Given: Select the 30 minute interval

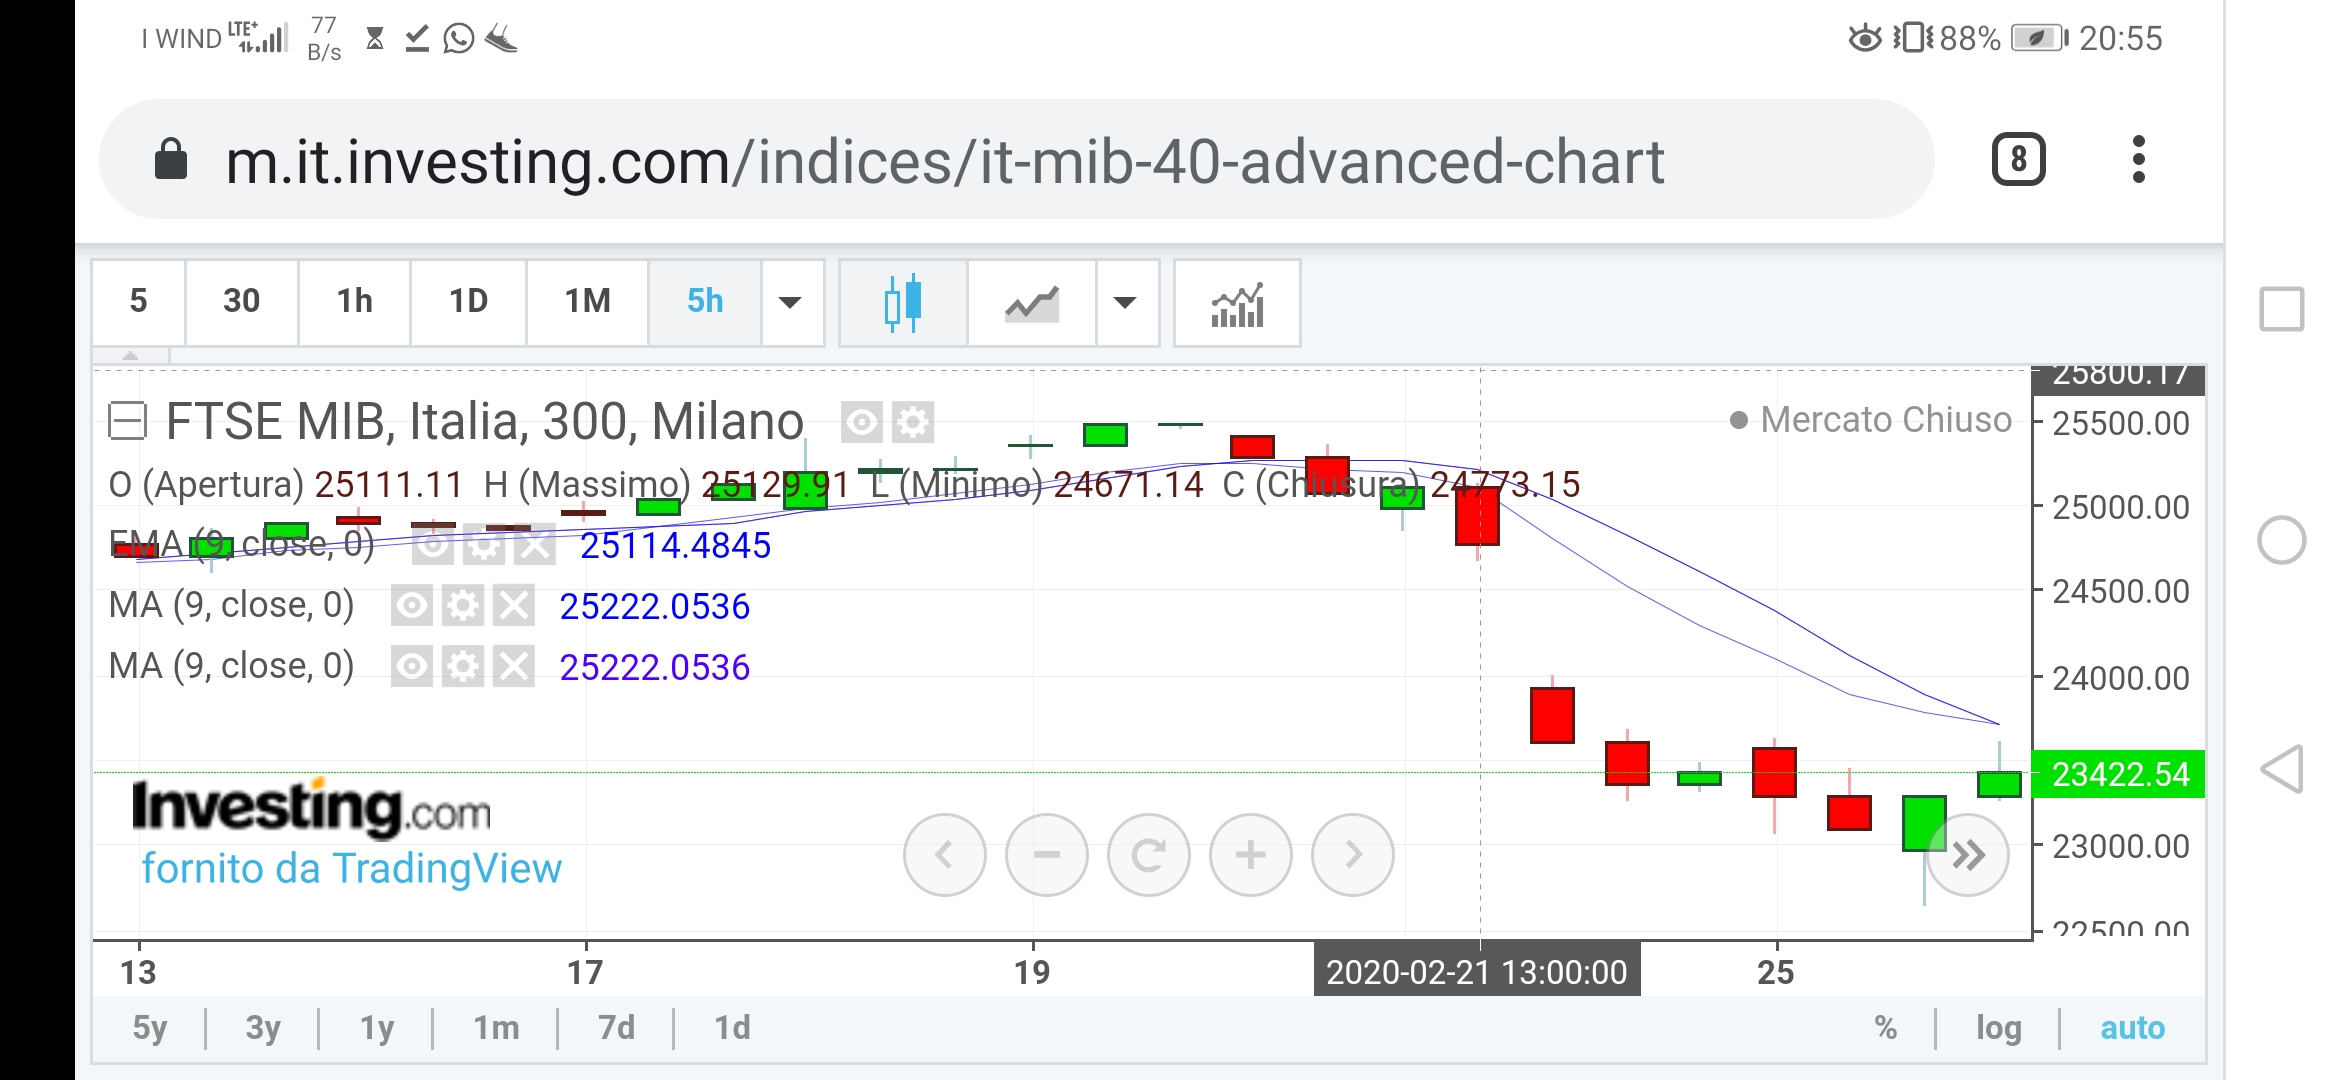Looking at the screenshot, I should 242,302.
